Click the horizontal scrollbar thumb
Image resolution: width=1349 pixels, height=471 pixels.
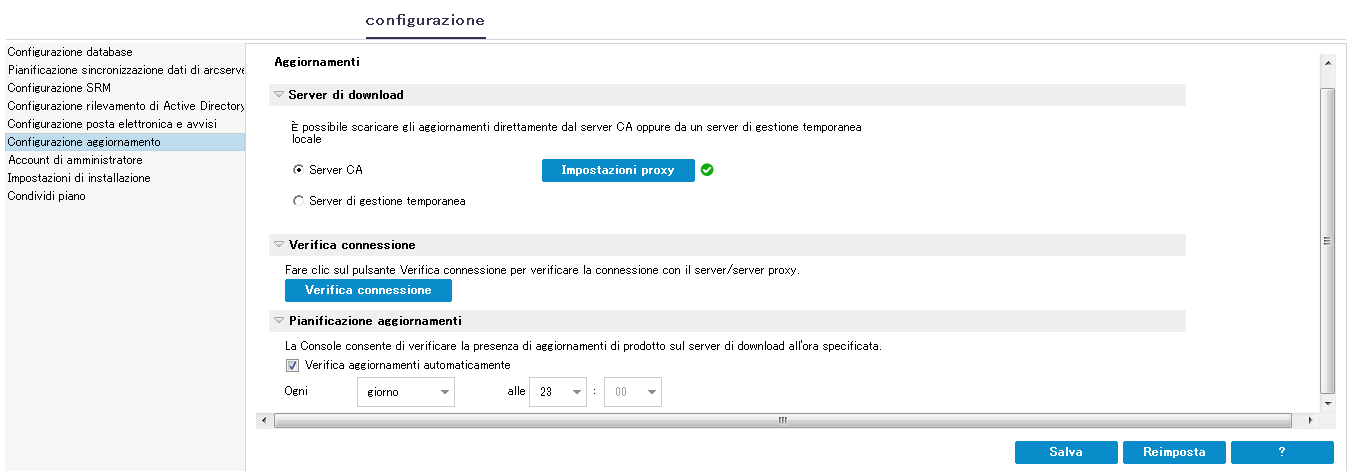click(783, 421)
